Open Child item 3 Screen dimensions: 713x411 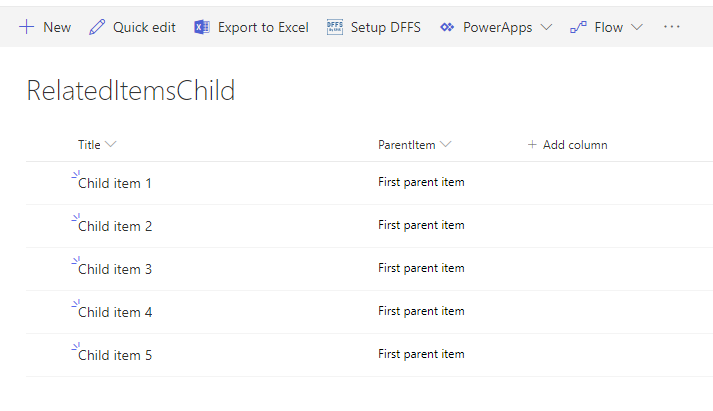point(115,270)
